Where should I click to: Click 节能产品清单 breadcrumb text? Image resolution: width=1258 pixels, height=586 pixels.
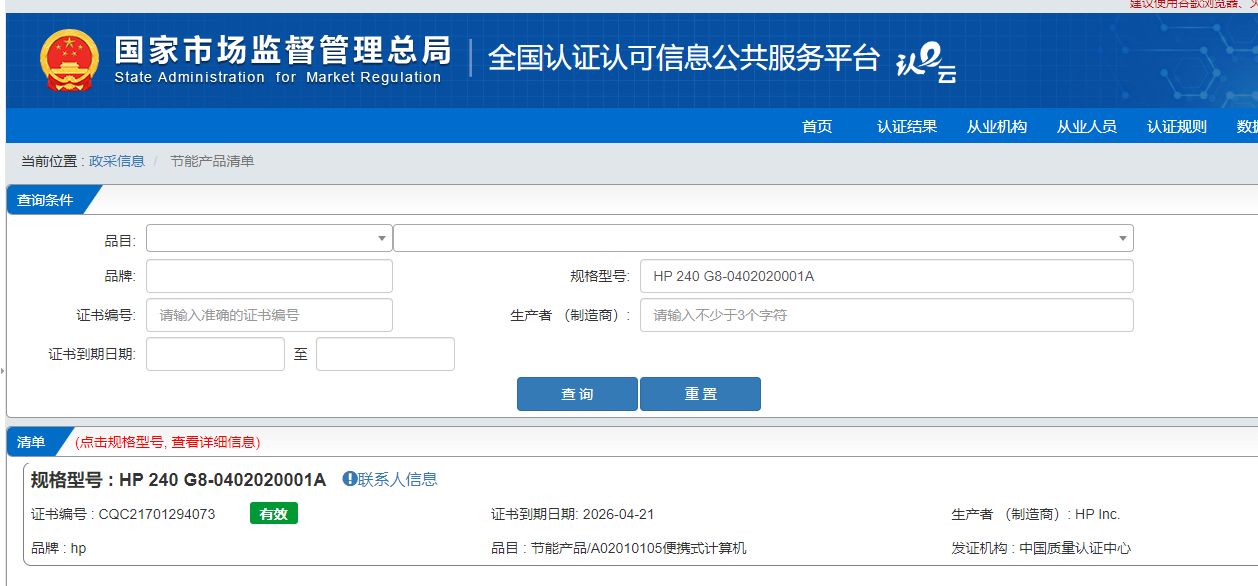click(x=212, y=161)
